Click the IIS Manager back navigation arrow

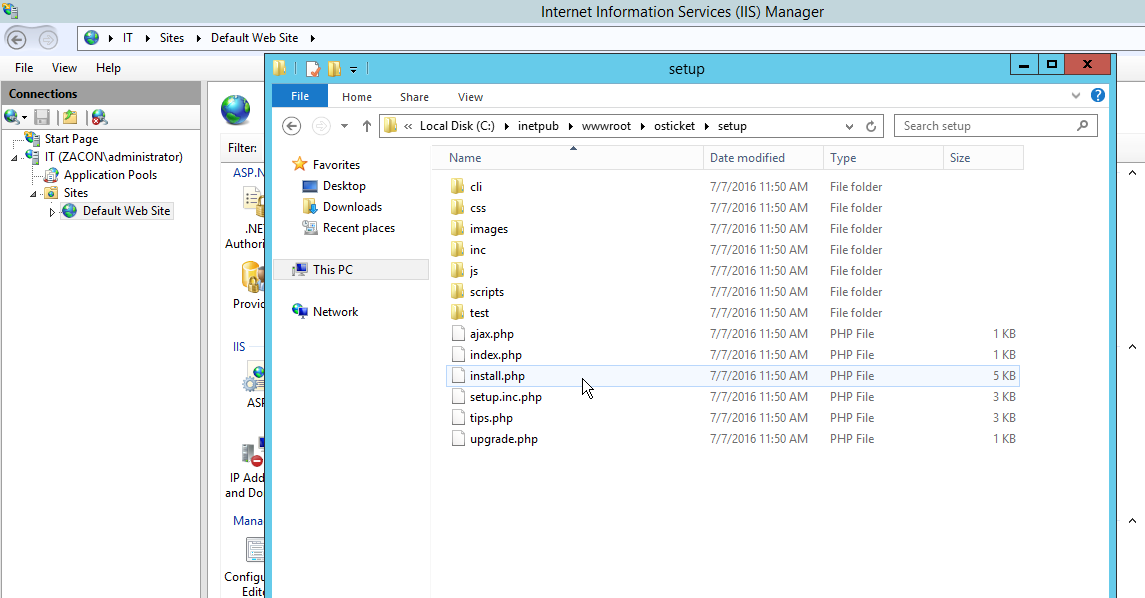17,39
